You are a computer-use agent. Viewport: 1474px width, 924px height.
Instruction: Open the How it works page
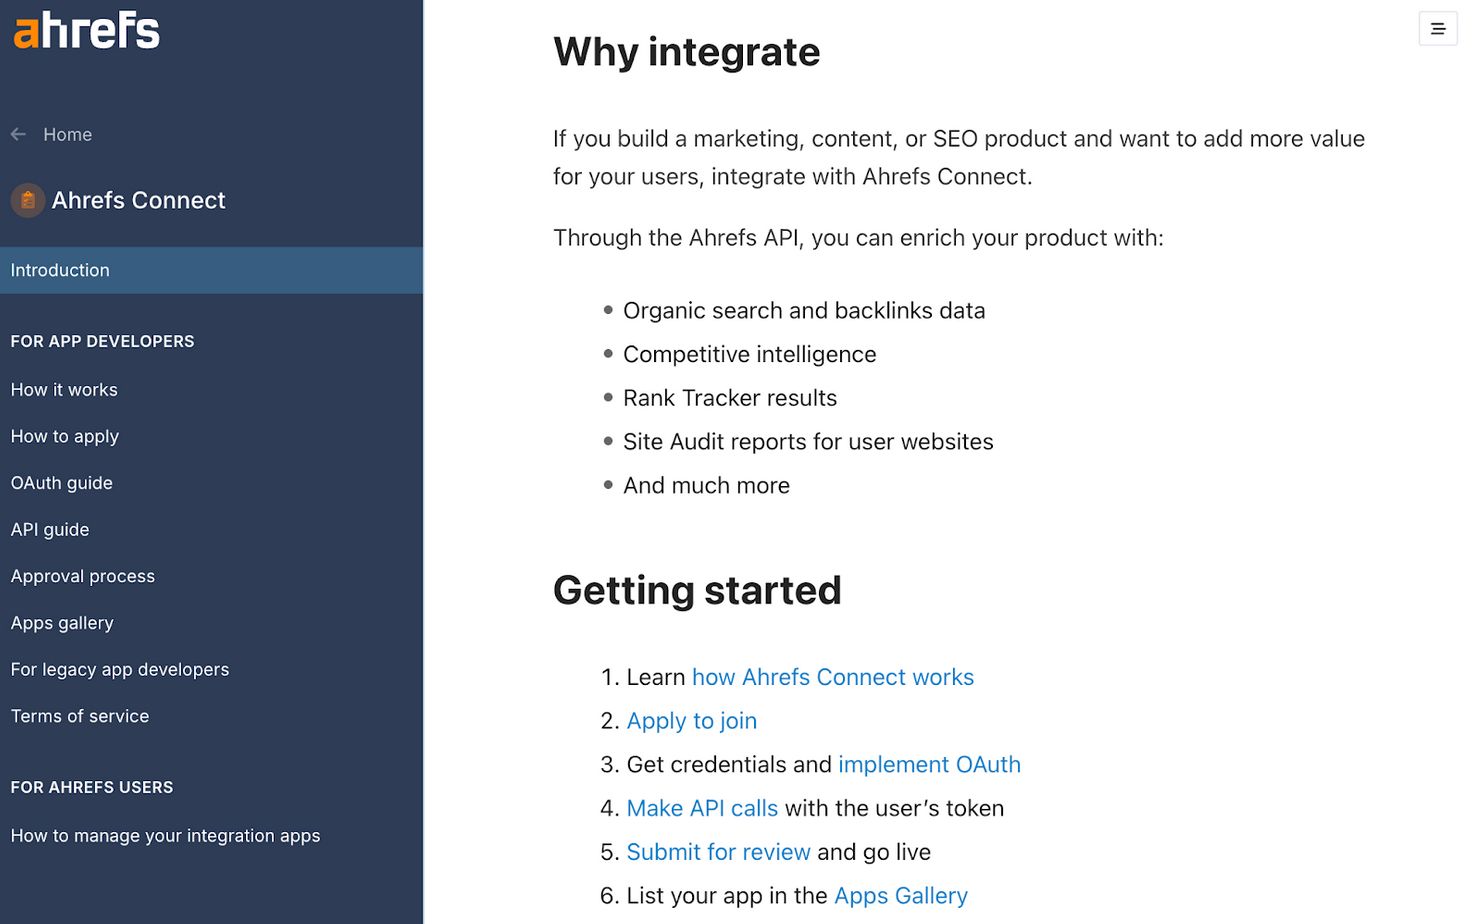[x=64, y=390]
